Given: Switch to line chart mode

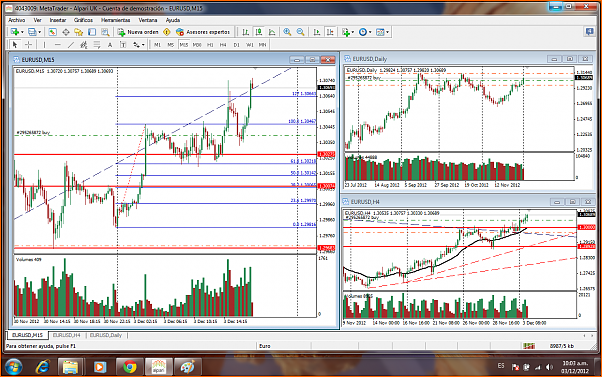Looking at the screenshot, I should [x=272, y=32].
